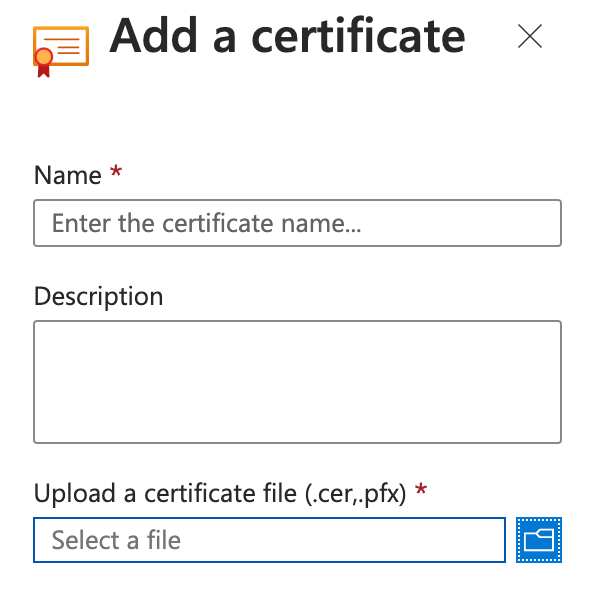Click the Description label text
The width and height of the screenshot is (590, 600).
point(98,297)
